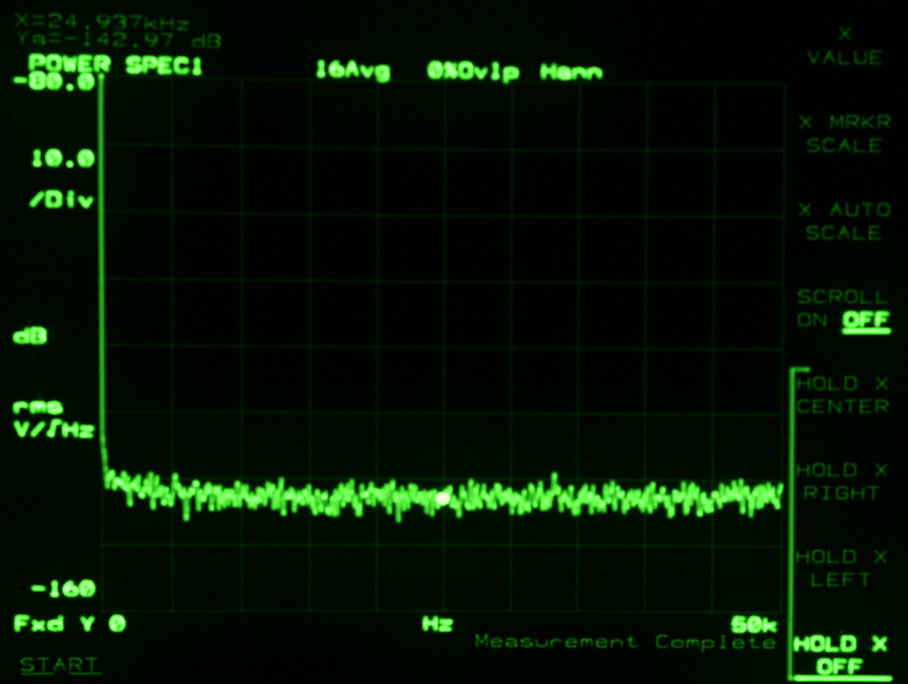Choose the X MRKR SCALE softkey

point(844,134)
